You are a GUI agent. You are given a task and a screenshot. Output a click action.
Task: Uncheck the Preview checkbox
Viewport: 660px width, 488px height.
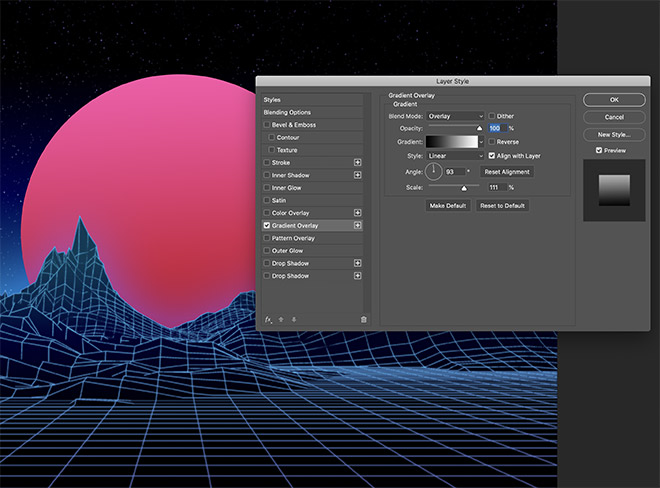[x=599, y=150]
